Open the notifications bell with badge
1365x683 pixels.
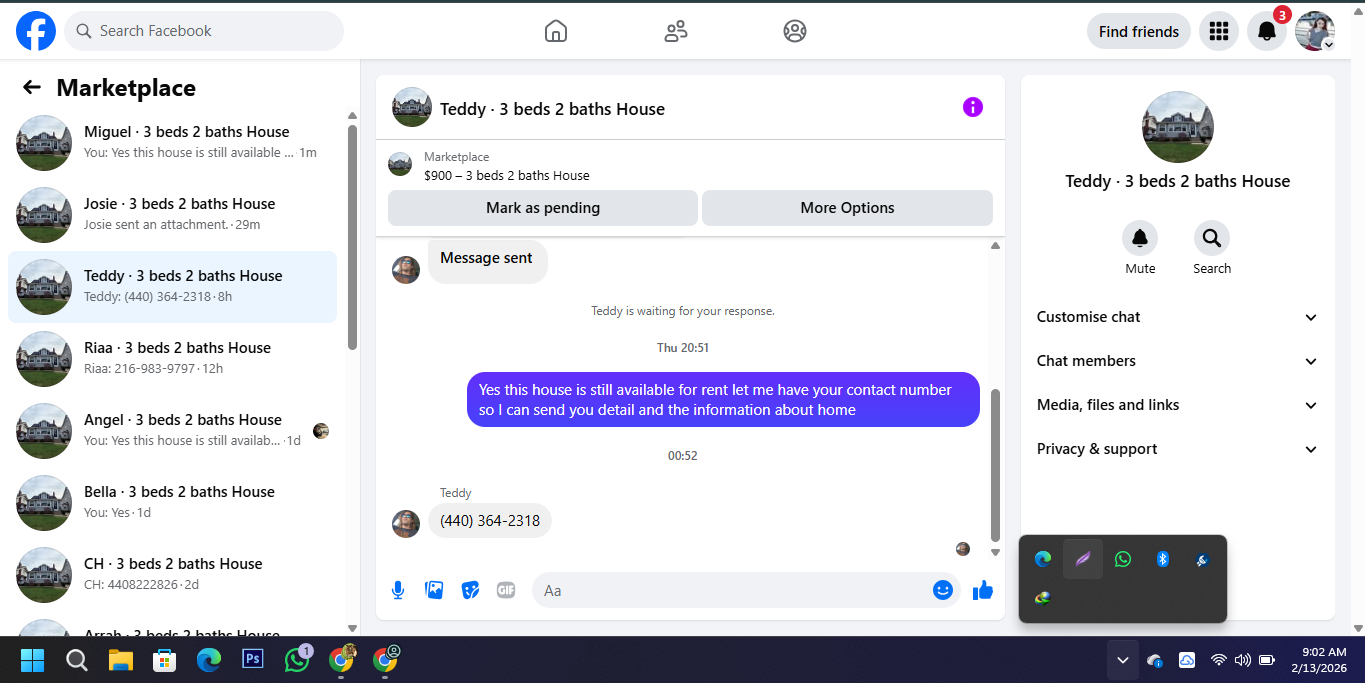pyautogui.click(x=1267, y=31)
